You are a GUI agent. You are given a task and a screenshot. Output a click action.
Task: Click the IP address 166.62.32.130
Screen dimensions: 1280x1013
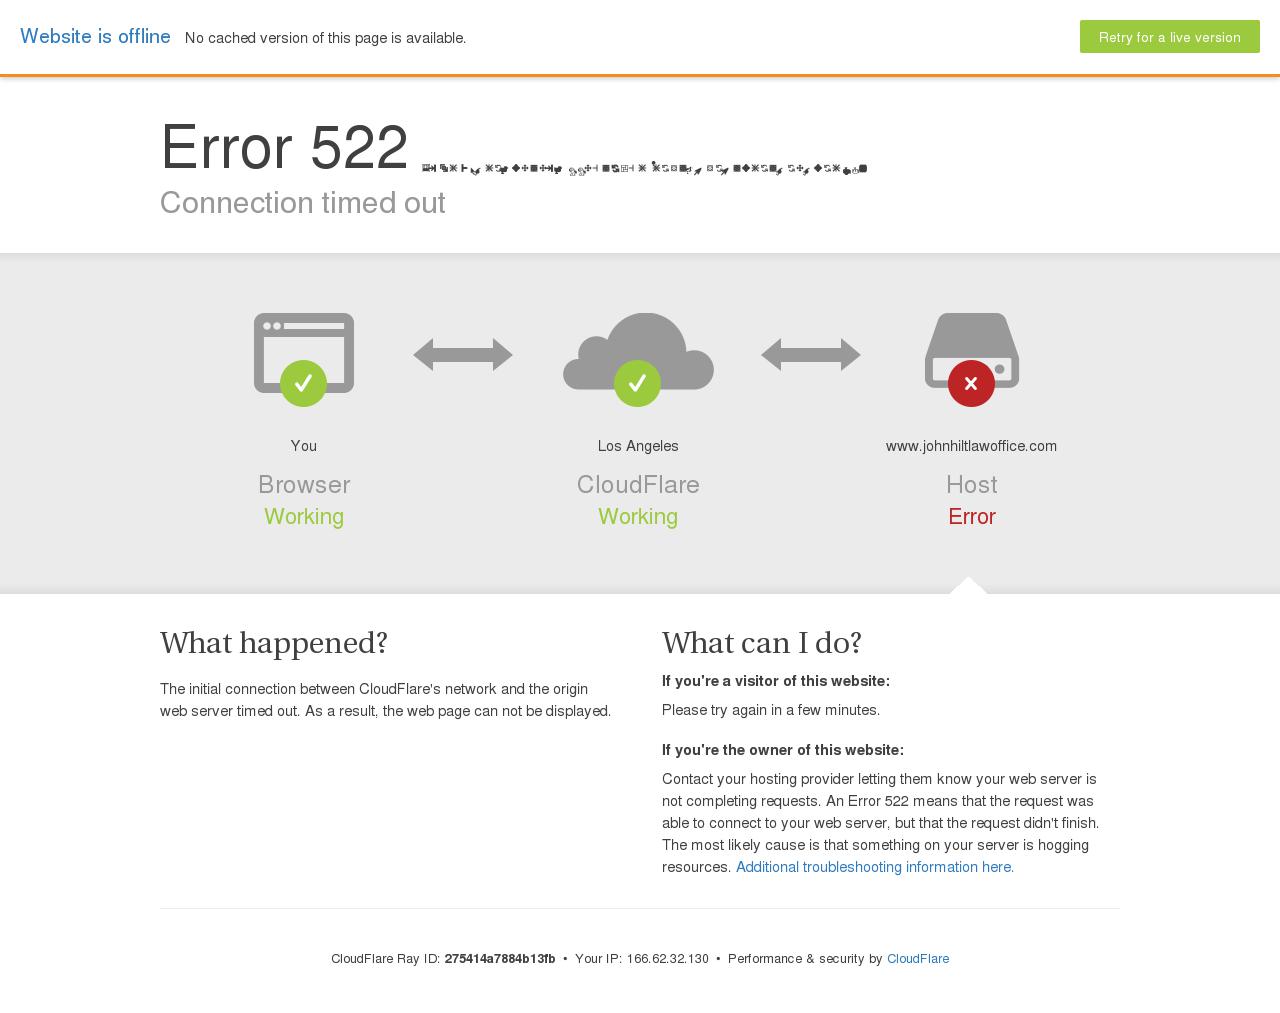click(x=667, y=958)
